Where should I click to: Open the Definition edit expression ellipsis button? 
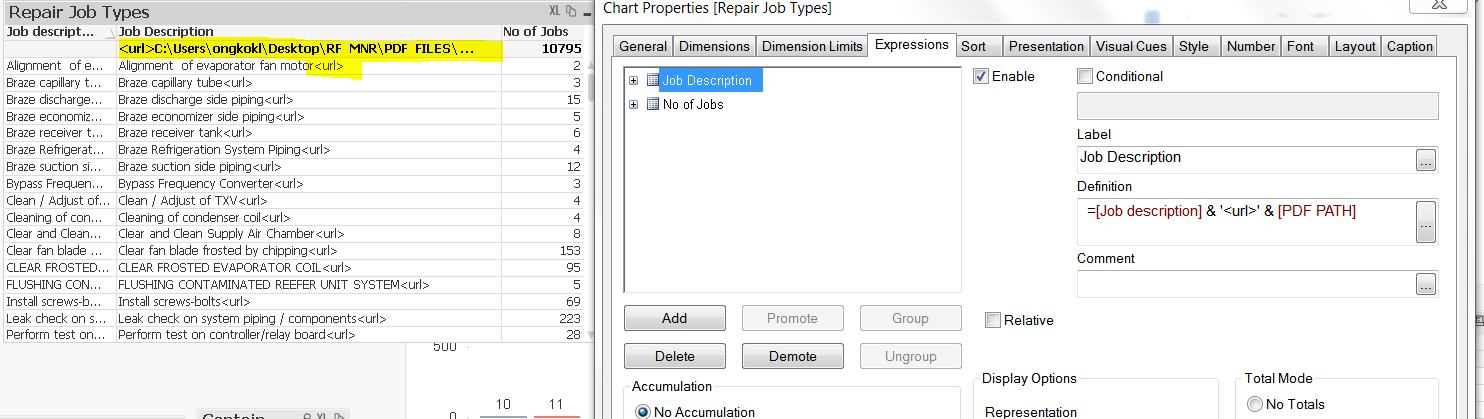click(1426, 221)
